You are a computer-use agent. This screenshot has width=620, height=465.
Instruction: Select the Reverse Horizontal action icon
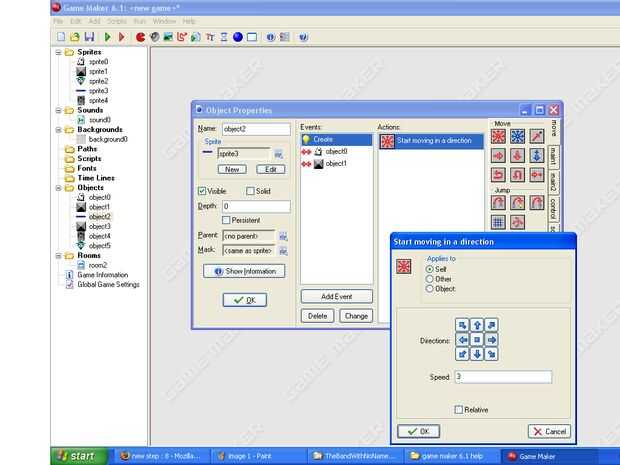coord(498,174)
